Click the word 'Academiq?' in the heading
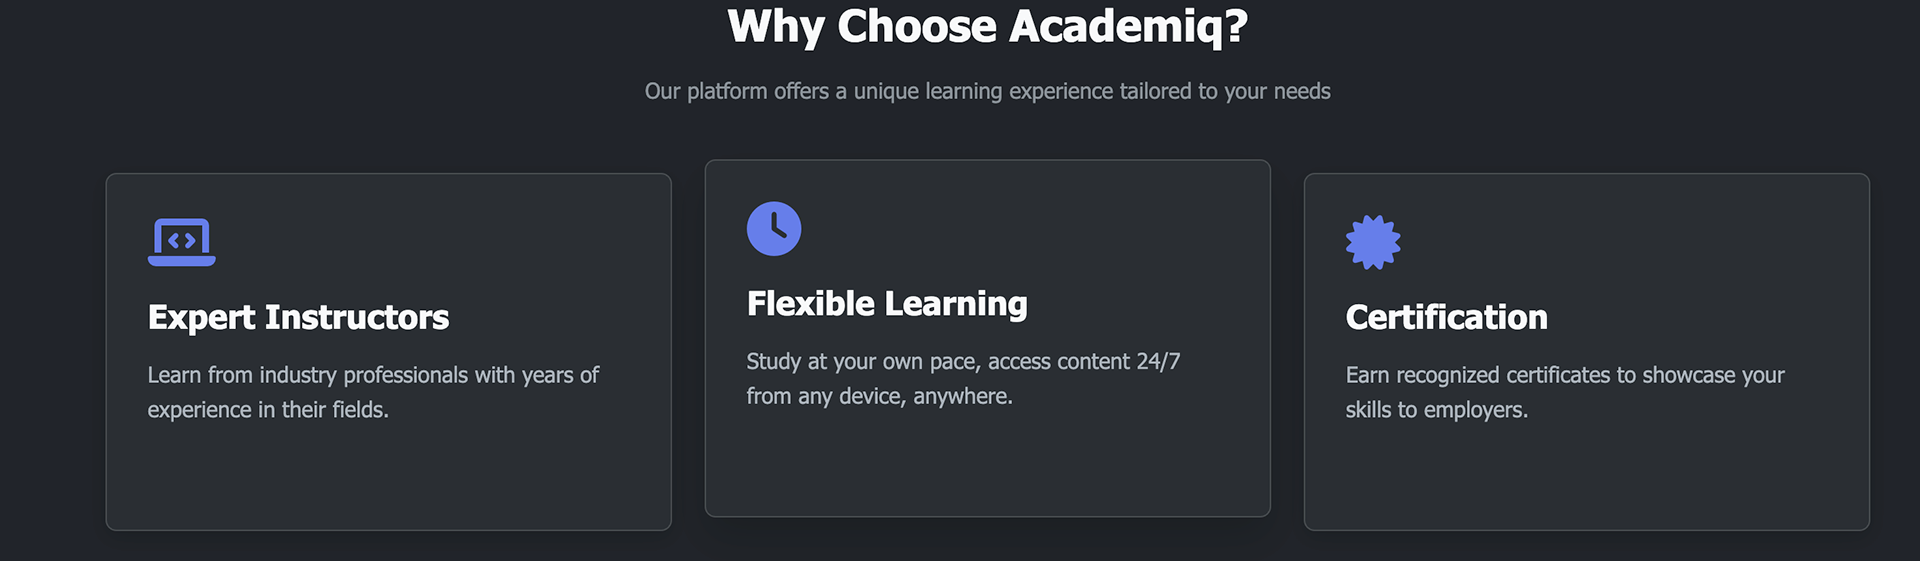This screenshot has width=1920, height=561. (x=1128, y=27)
